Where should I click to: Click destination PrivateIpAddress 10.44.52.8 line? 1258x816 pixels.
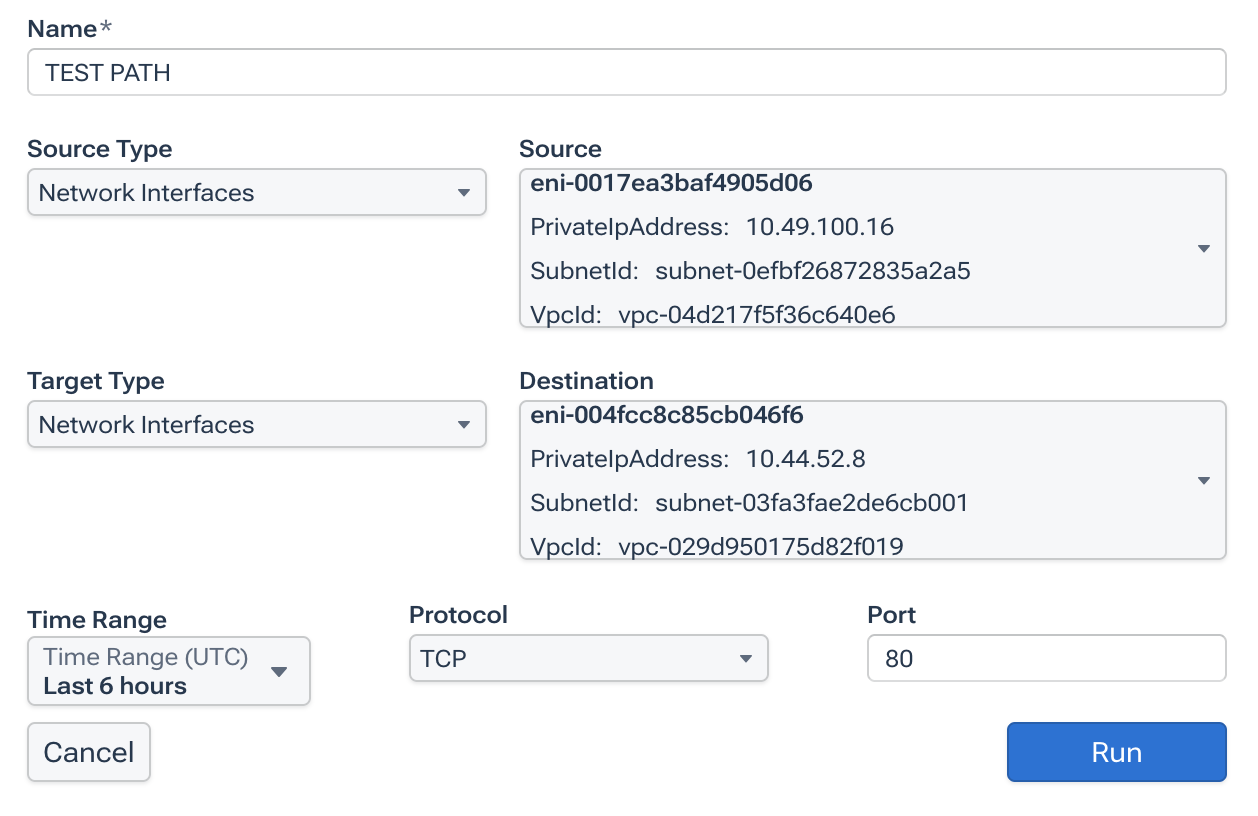click(697, 459)
